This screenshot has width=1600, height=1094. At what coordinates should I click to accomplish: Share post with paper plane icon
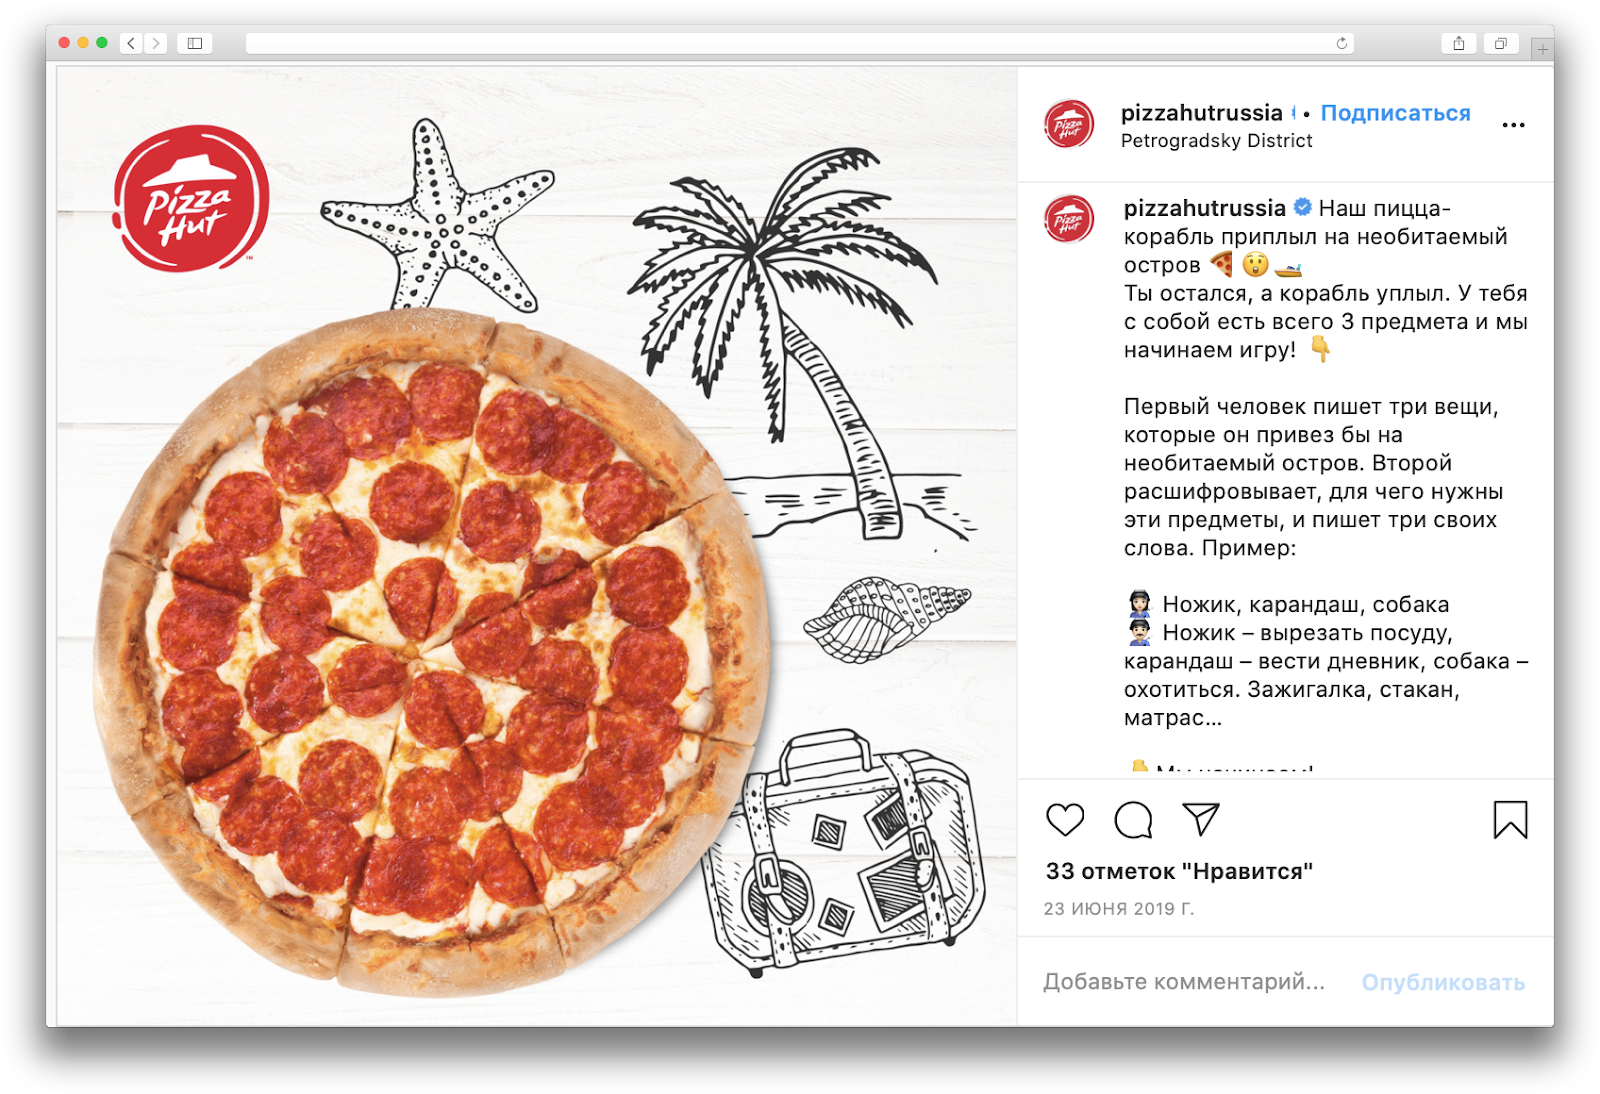pos(1201,819)
